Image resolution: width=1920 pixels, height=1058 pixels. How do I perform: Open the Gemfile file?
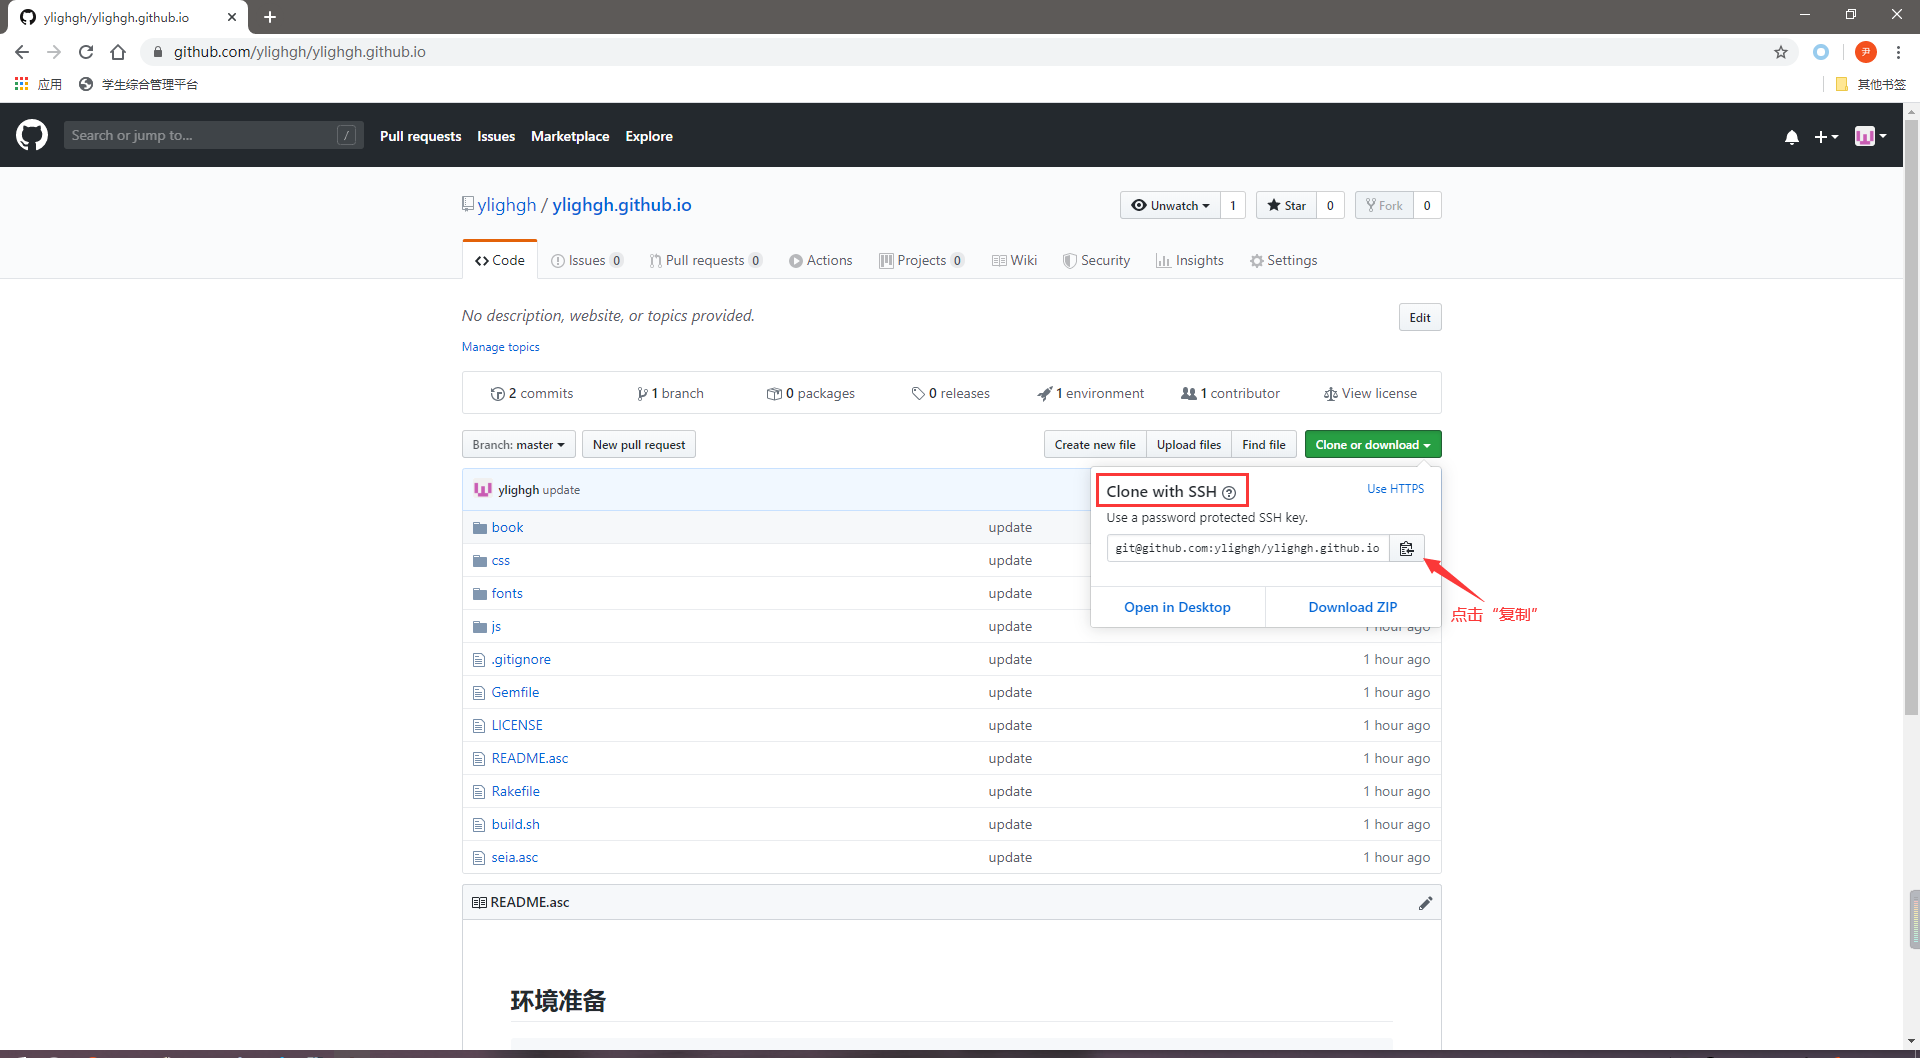(515, 692)
